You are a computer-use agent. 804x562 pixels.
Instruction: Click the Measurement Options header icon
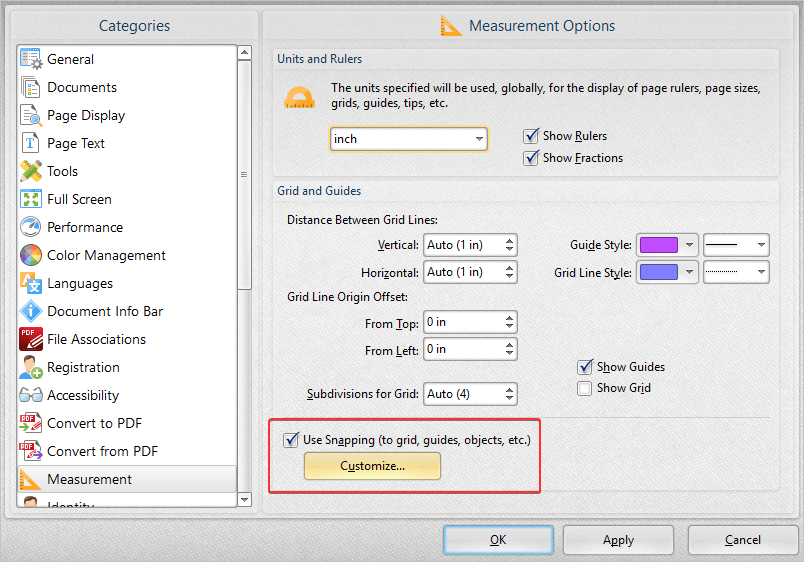click(x=451, y=26)
